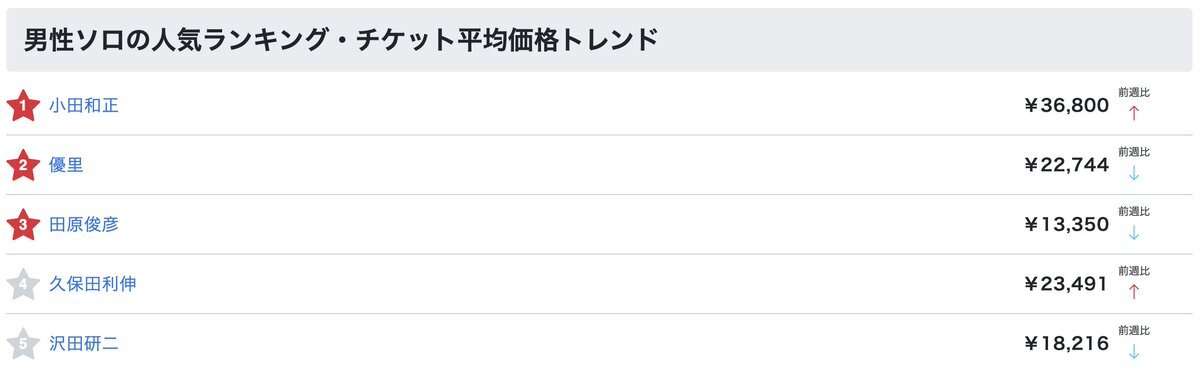Click the ¥22,744 average price
Viewport: 1200px width, 371px height.
click(1066, 165)
